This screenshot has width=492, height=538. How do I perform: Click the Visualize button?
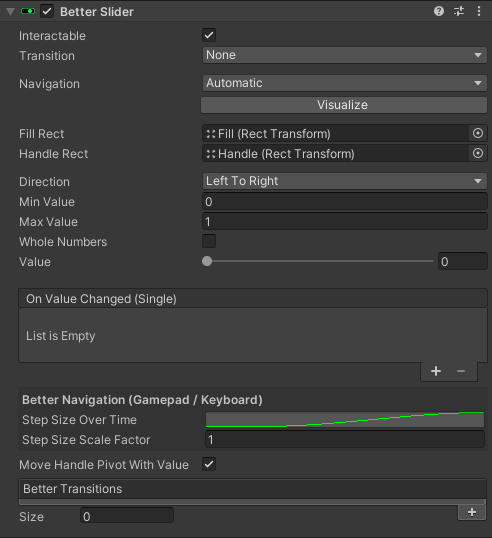click(x=344, y=105)
